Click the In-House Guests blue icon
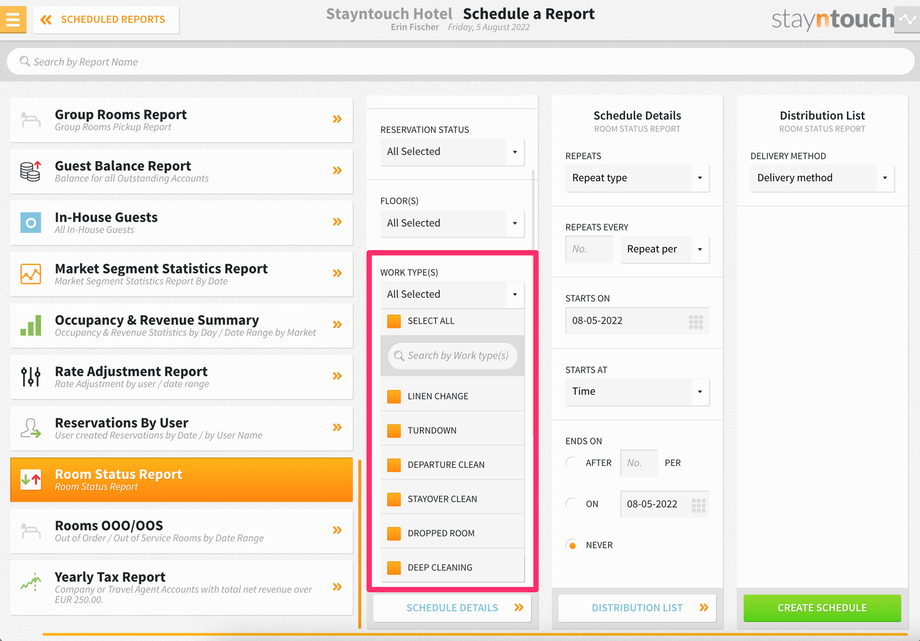 click(x=31, y=222)
